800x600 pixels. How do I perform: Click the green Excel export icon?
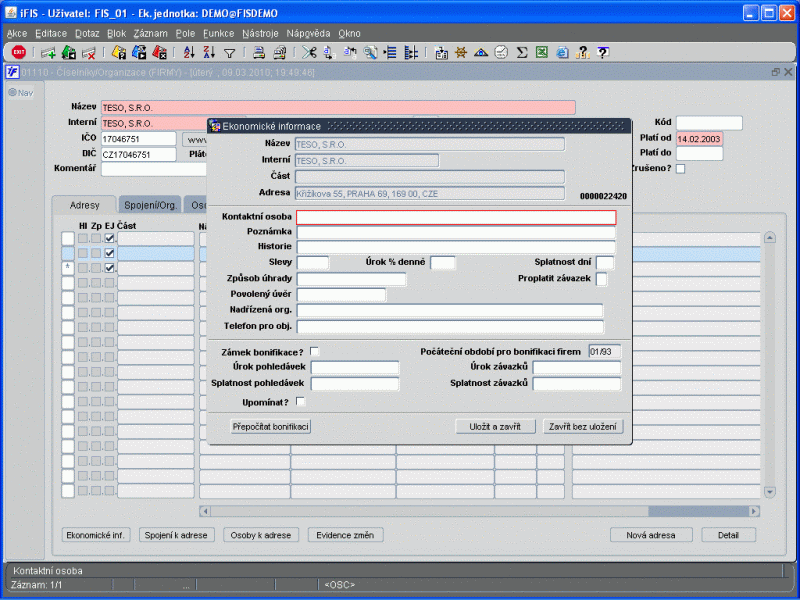pyautogui.click(x=541, y=53)
